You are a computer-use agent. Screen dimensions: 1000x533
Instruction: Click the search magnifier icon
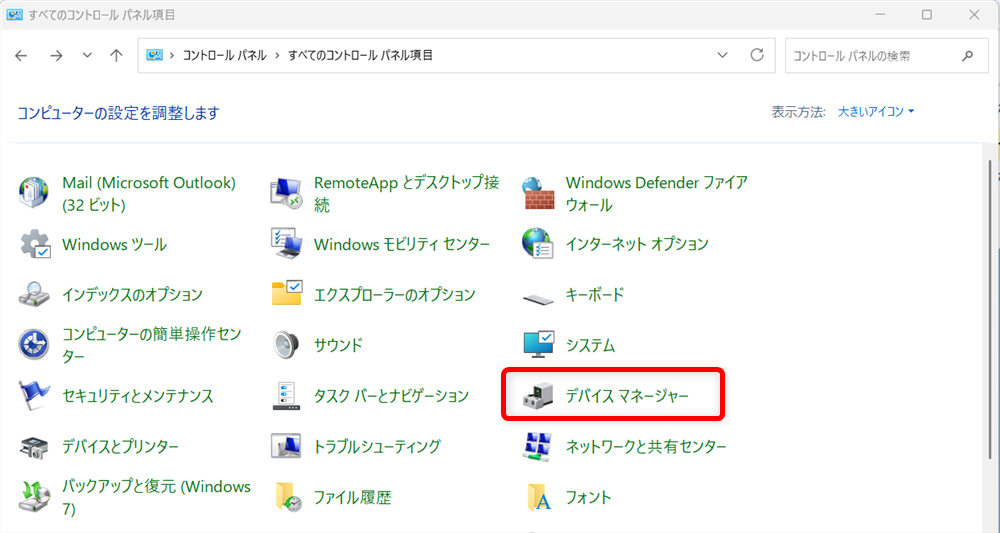tap(967, 55)
